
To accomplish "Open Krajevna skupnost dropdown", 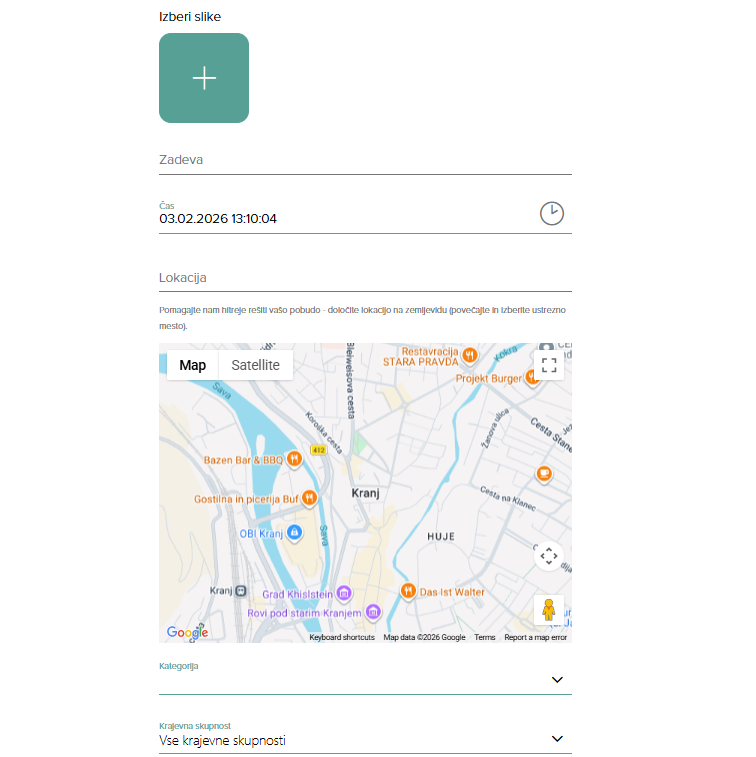I will pos(365,740).
